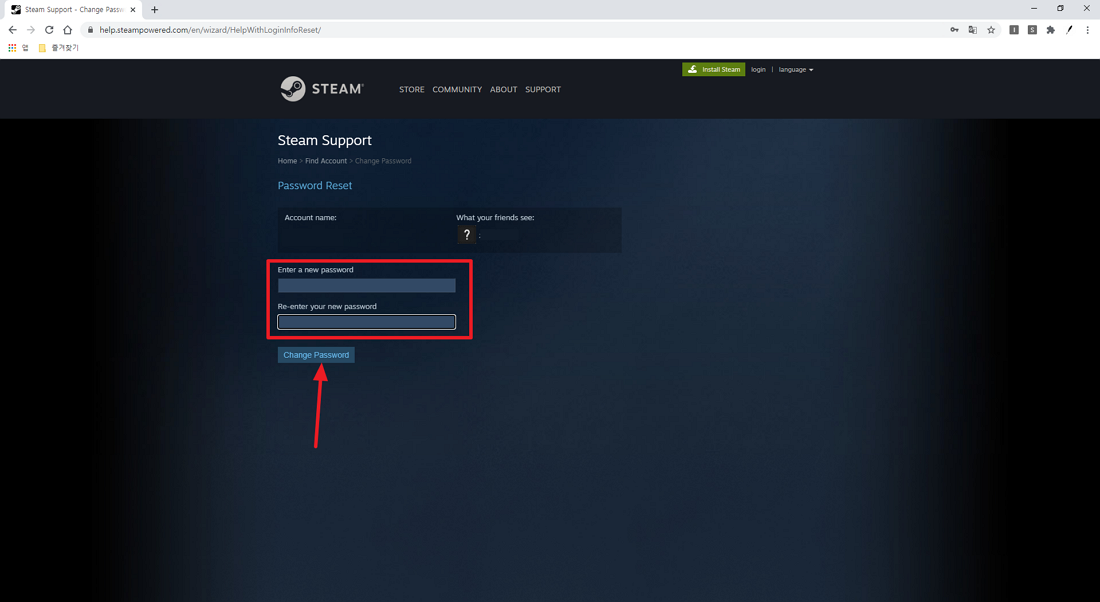Reload the Steam Support page
Image resolution: width=1100 pixels, height=602 pixels.
click(49, 29)
